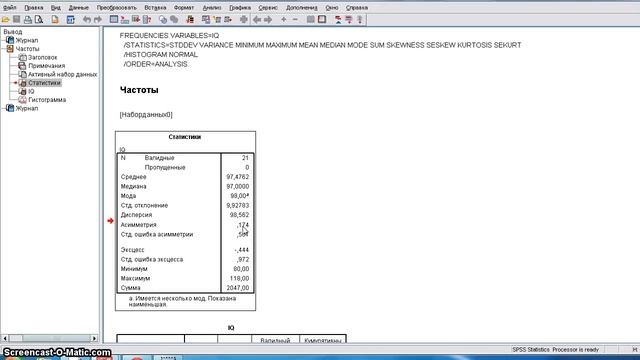Click outline scrollbar left arrow
This screenshot has width=640, height=360.
[x=5, y=338]
